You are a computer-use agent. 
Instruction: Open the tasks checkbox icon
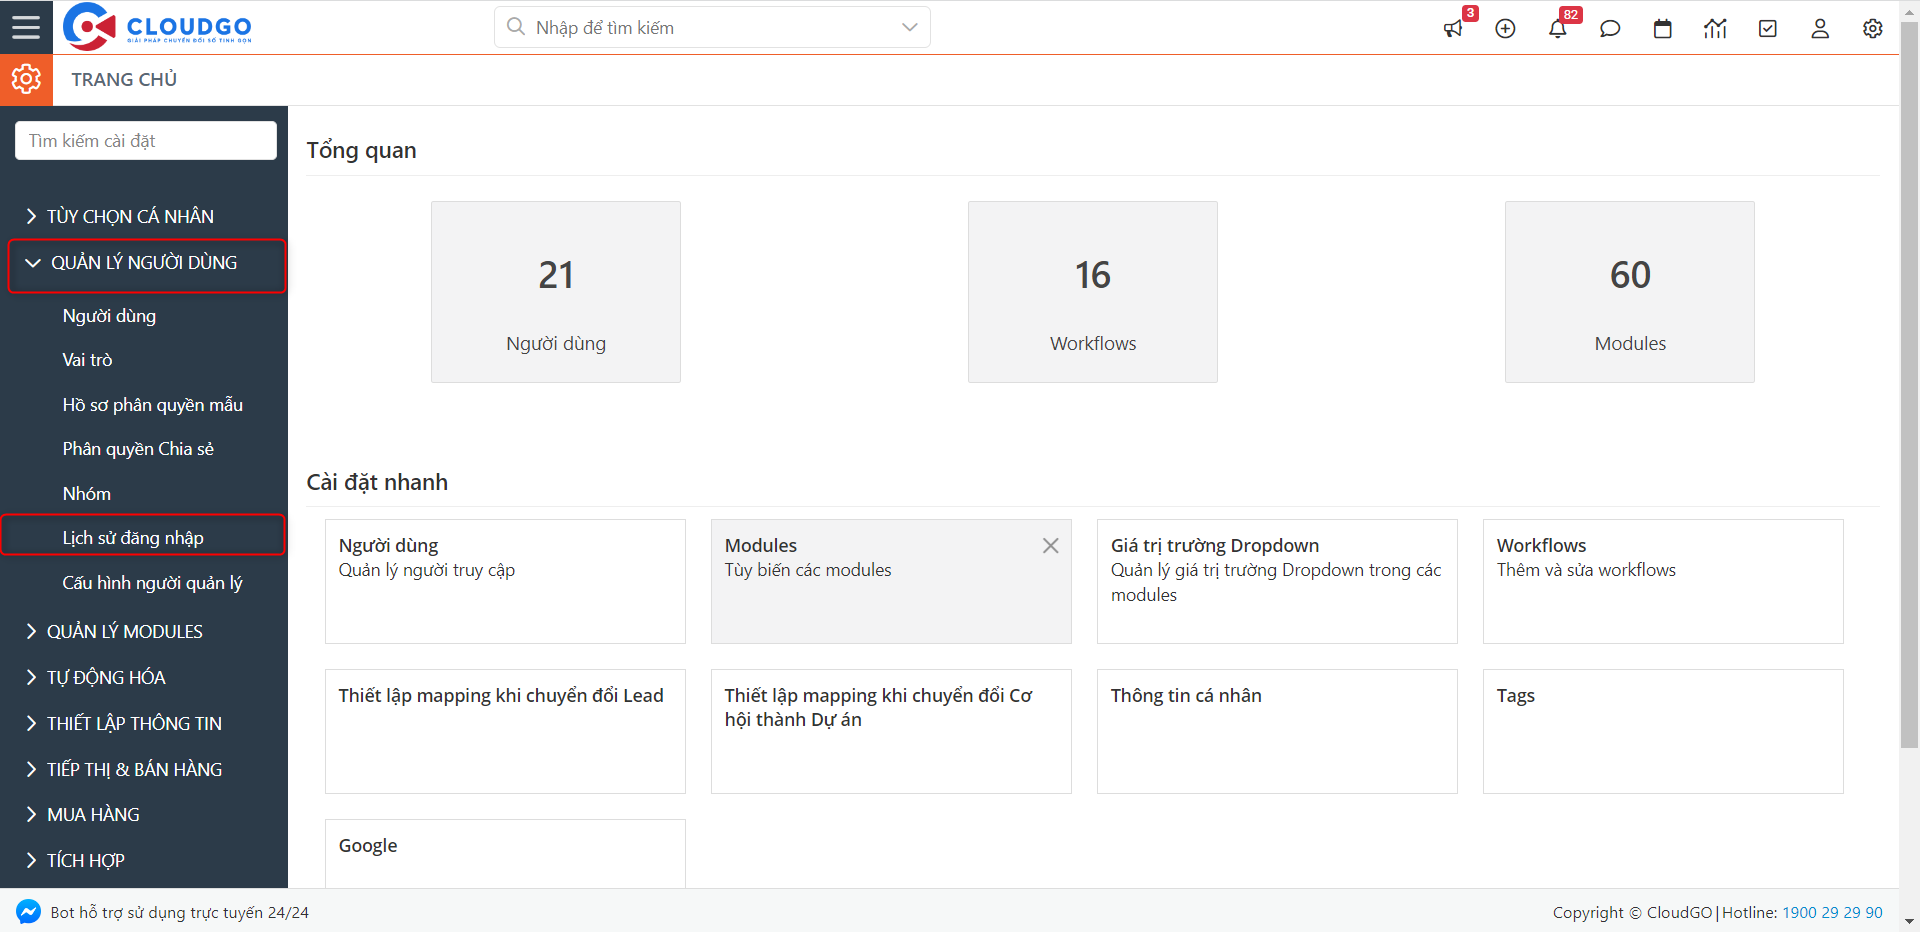point(1768,29)
